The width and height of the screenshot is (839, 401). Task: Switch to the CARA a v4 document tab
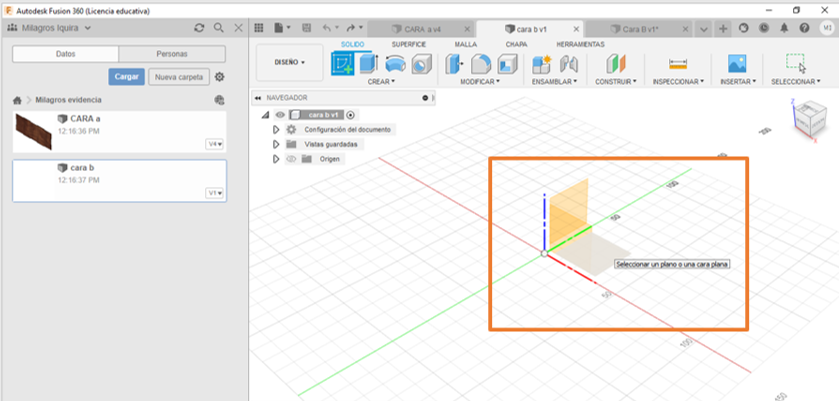click(x=423, y=29)
